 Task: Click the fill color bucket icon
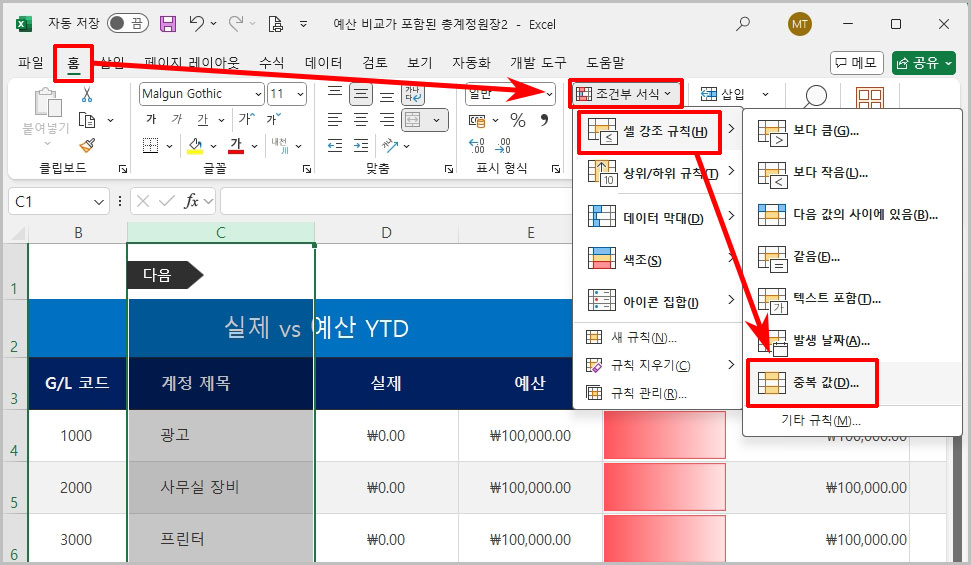click(195, 146)
